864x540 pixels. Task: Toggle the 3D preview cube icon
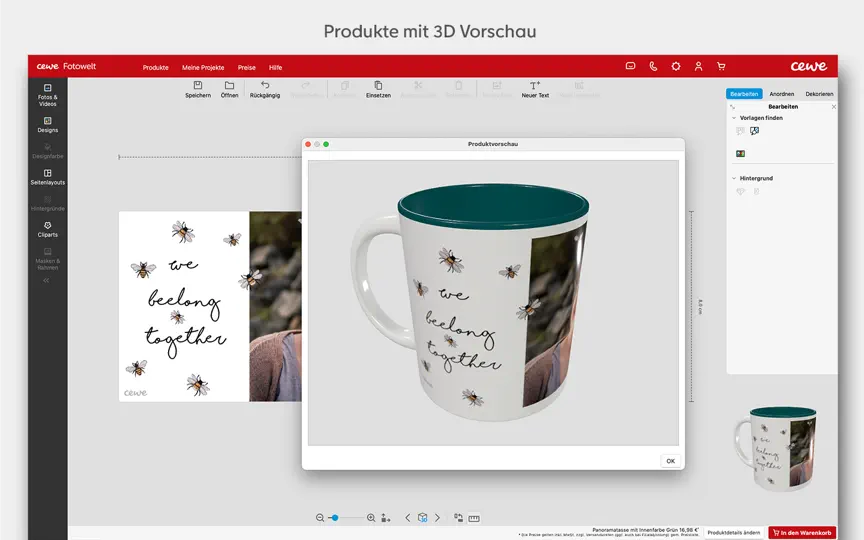(x=423, y=517)
